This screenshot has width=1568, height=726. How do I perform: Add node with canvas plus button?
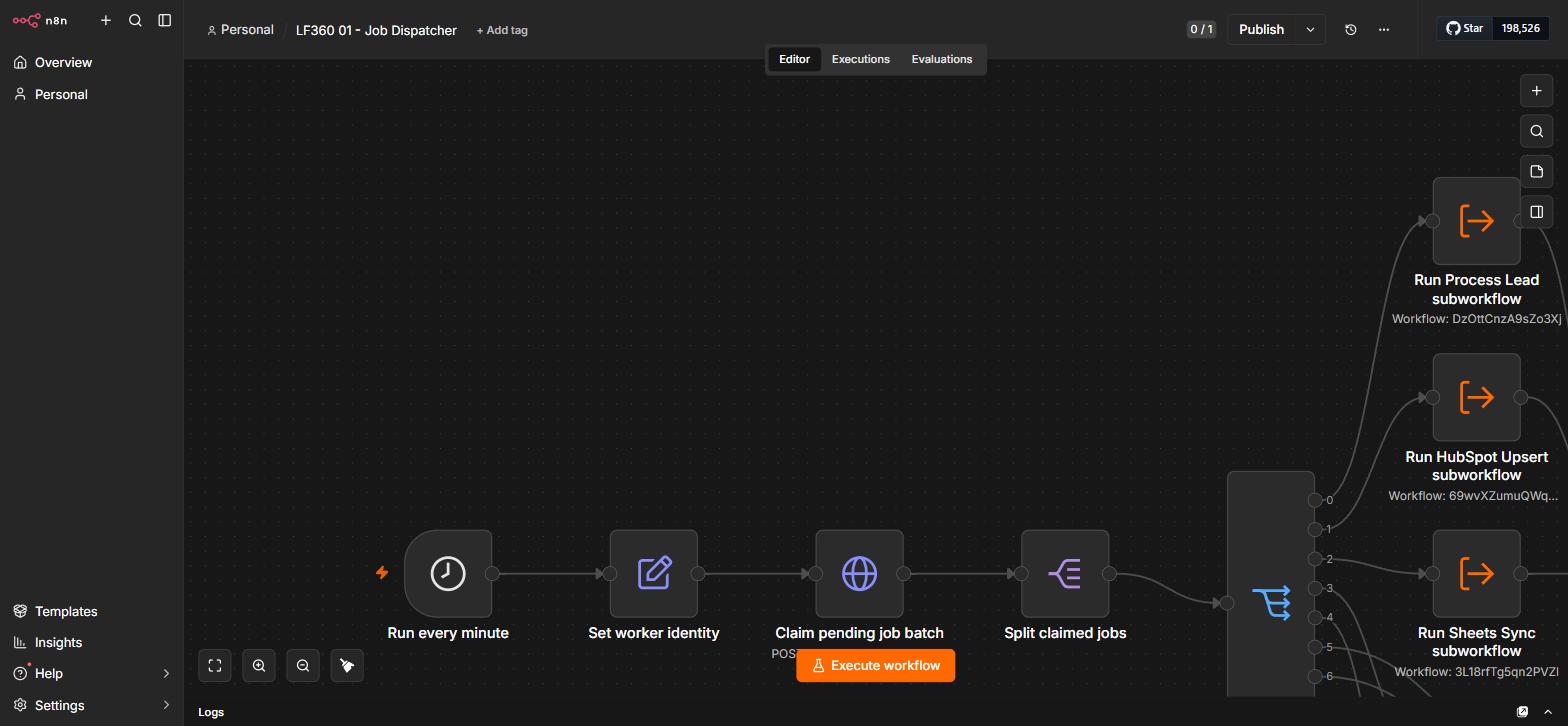click(1537, 91)
